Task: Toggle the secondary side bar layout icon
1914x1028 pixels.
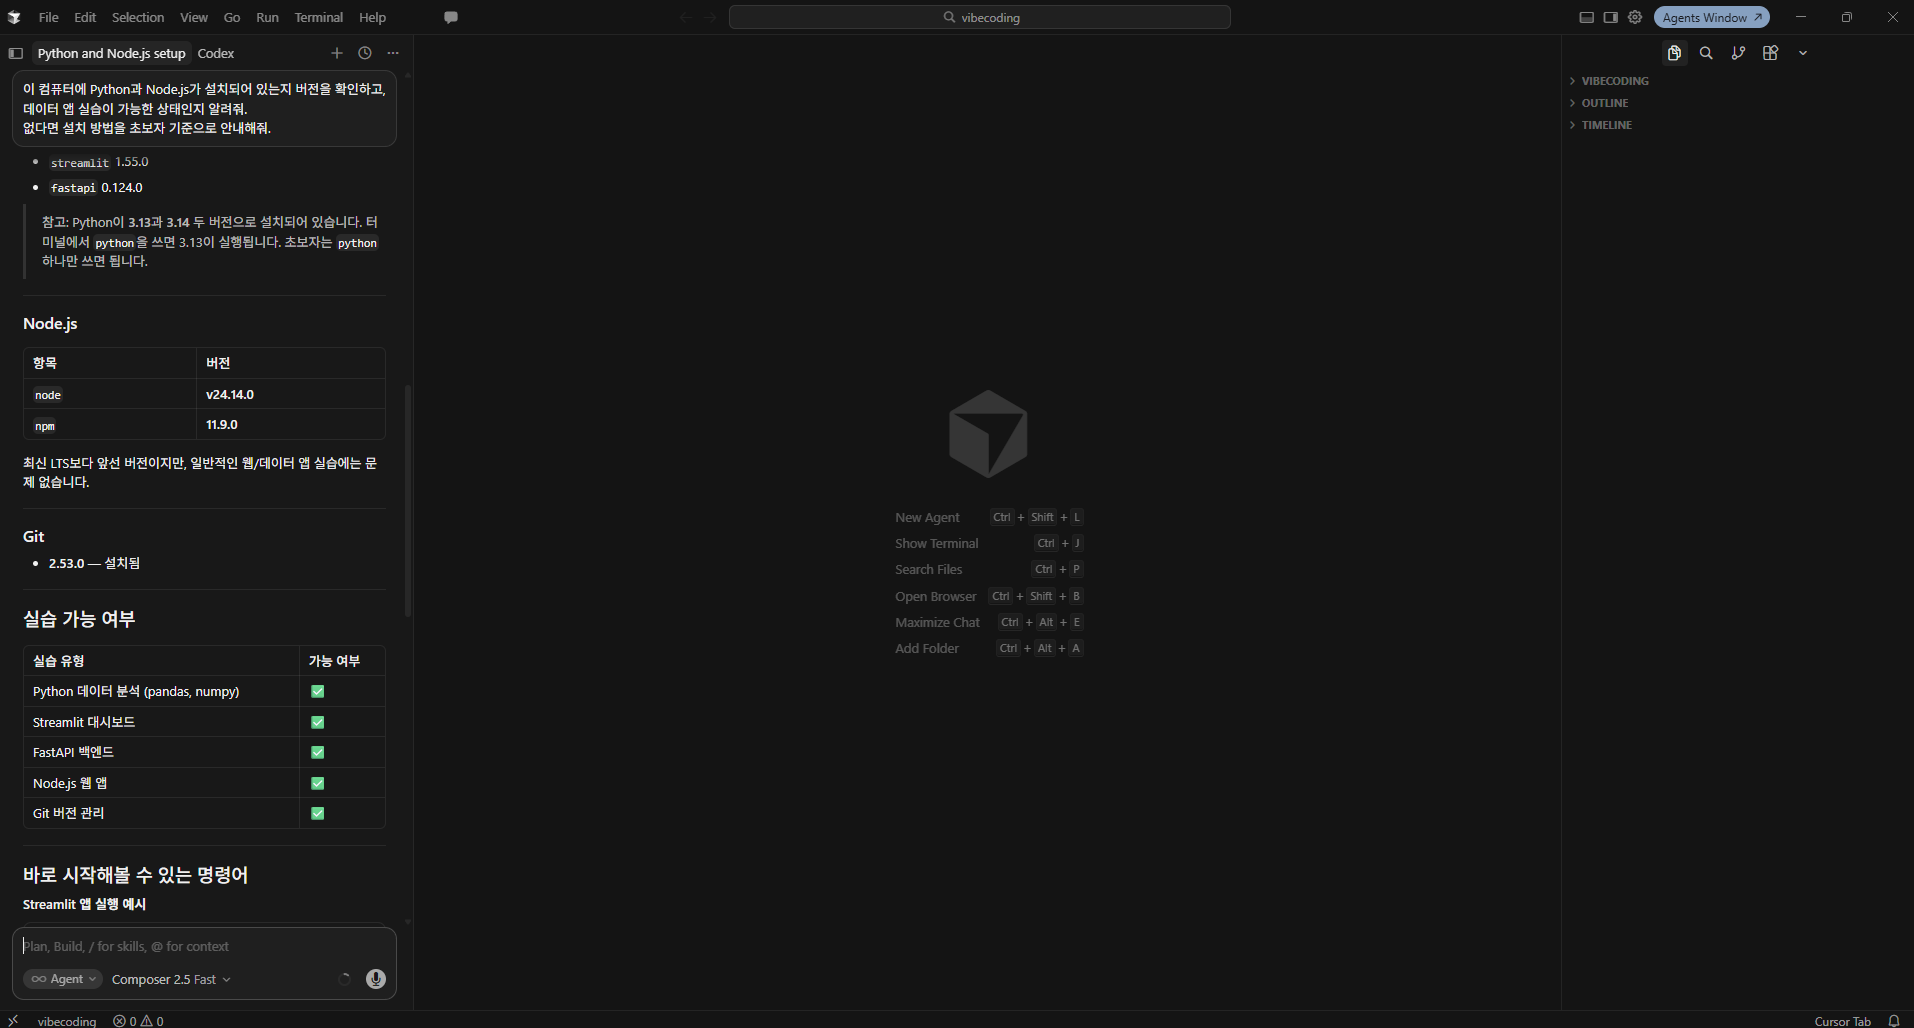Action: tap(1610, 17)
